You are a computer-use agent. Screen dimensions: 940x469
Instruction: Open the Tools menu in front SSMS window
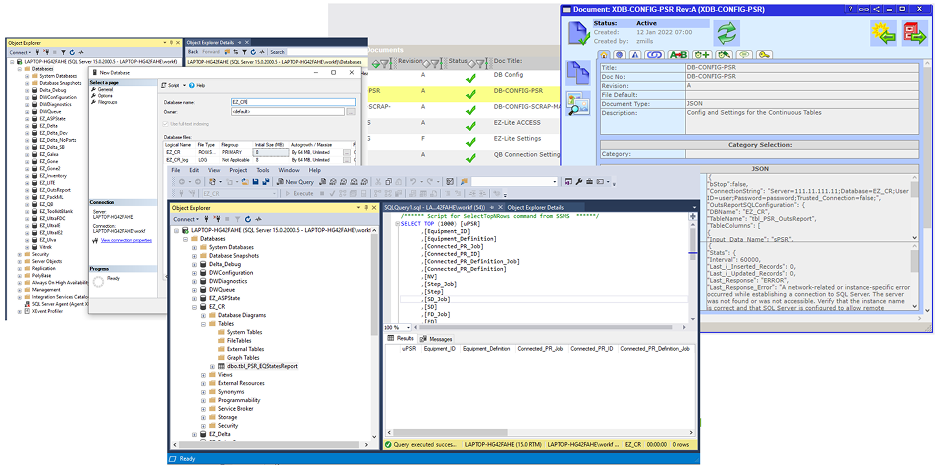click(x=263, y=170)
